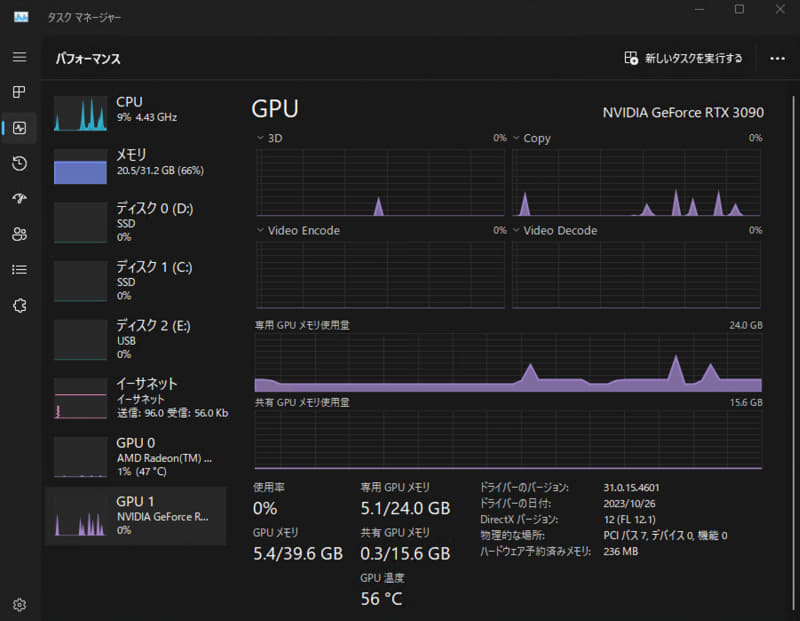The image size is (800, 621).
Task: Select the CPU performance tile
Action: 135,108
